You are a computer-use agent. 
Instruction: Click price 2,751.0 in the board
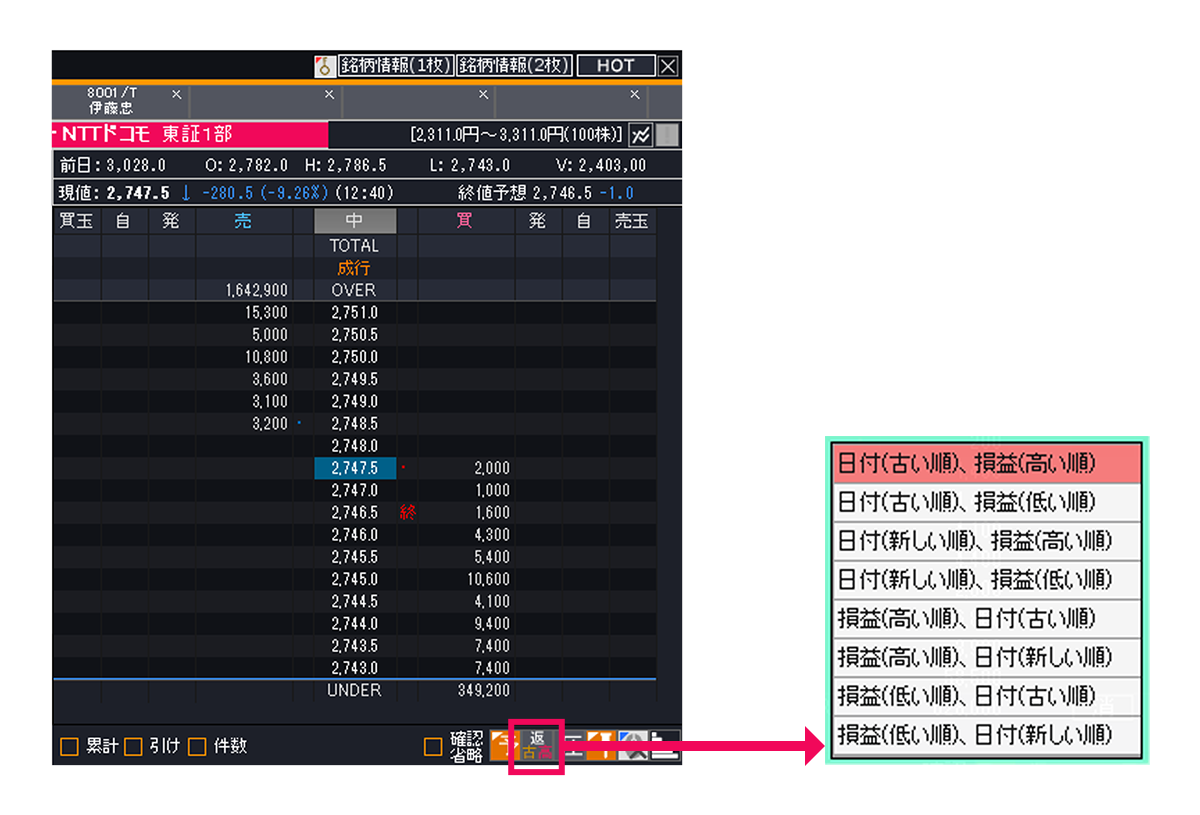tap(354, 312)
